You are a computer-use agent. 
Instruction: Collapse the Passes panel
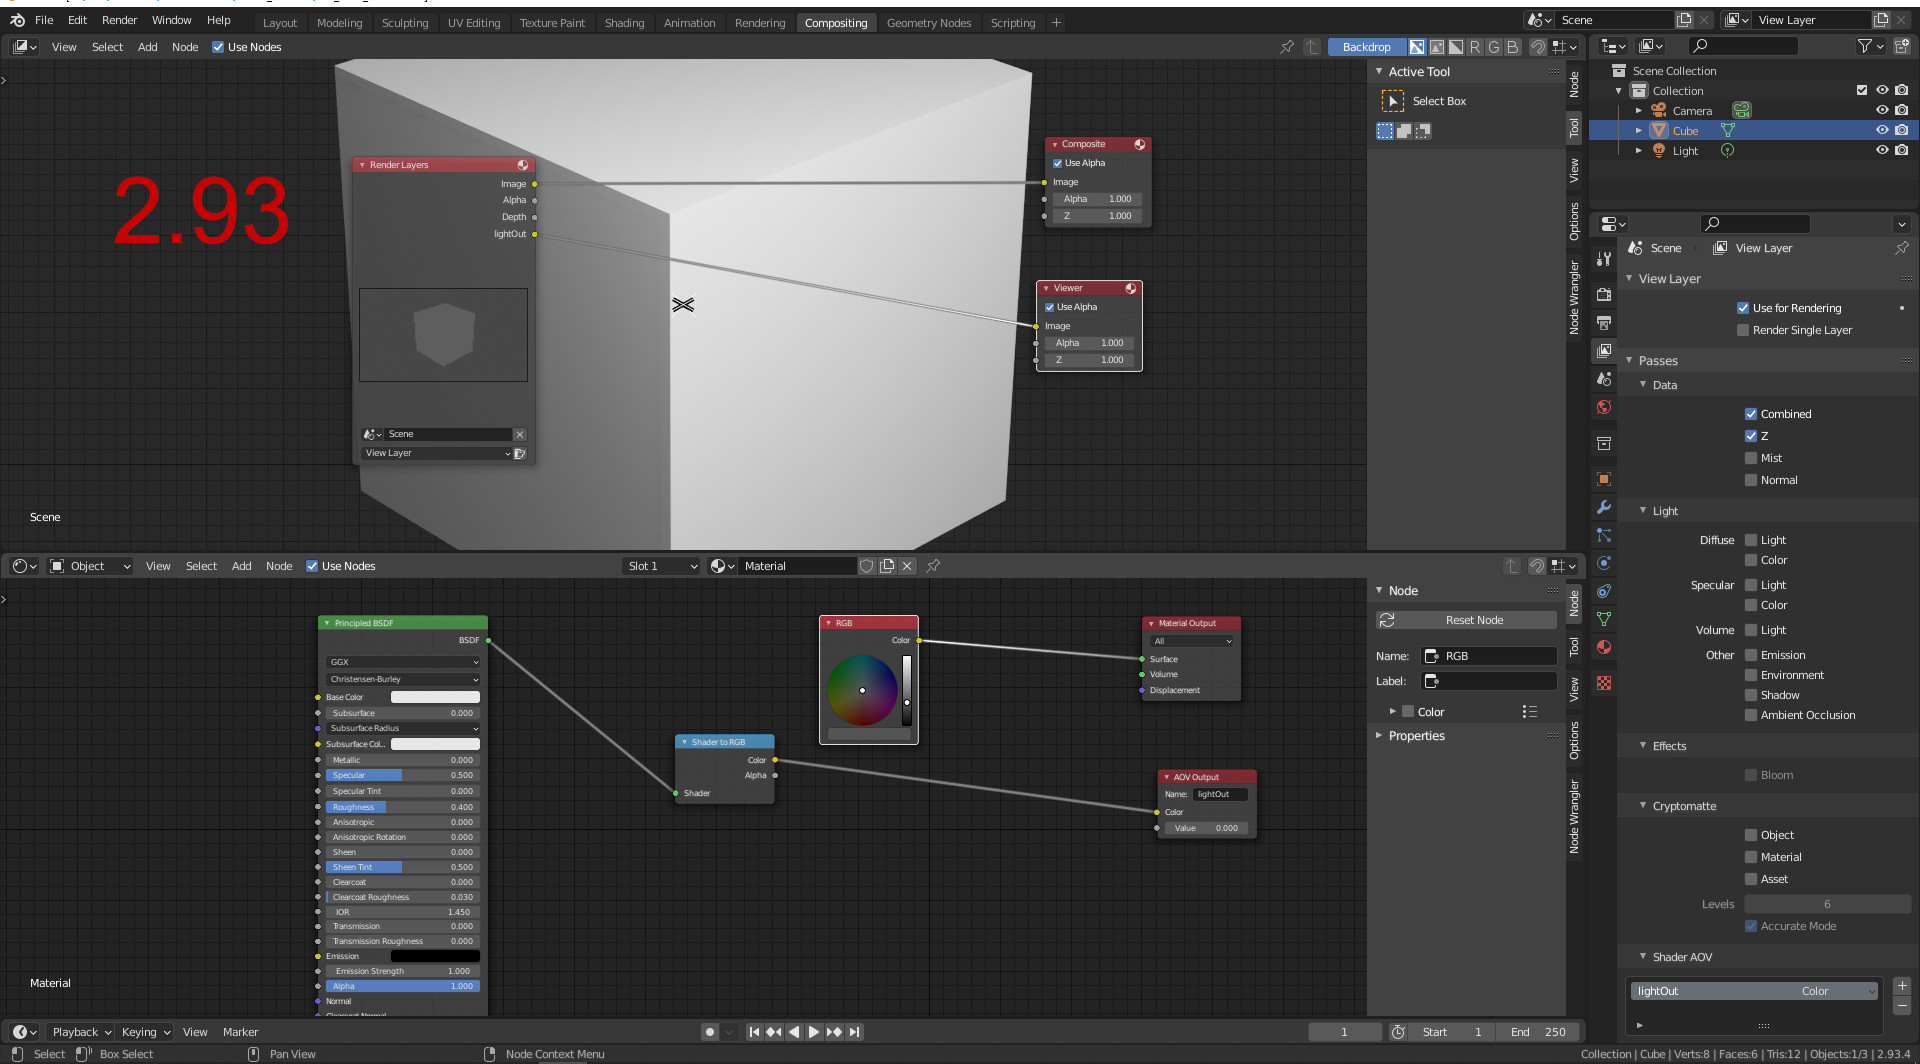pos(1629,361)
